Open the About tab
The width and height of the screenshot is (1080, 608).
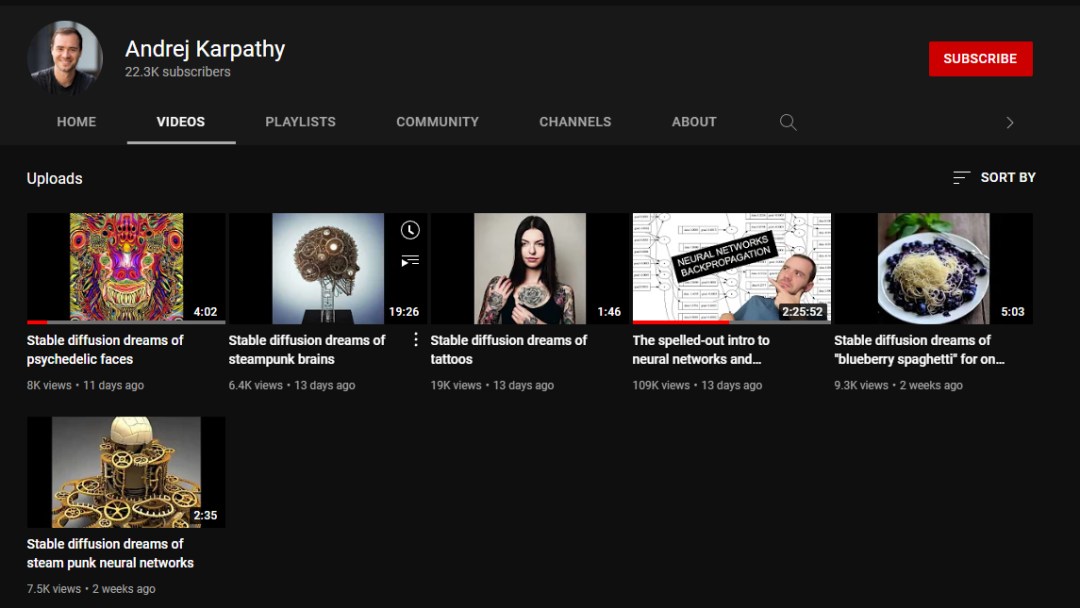pos(694,122)
